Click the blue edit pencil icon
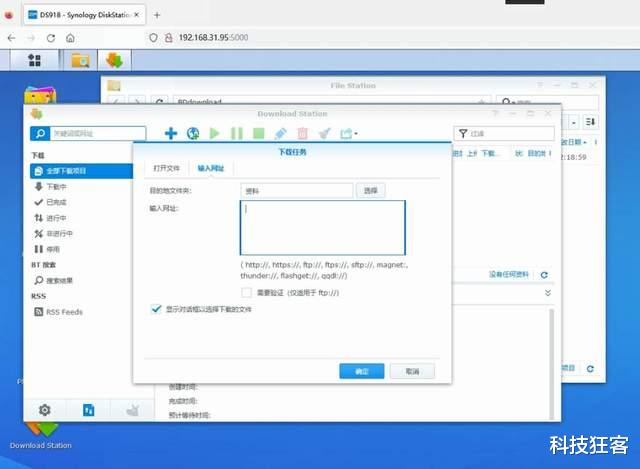 [x=281, y=133]
